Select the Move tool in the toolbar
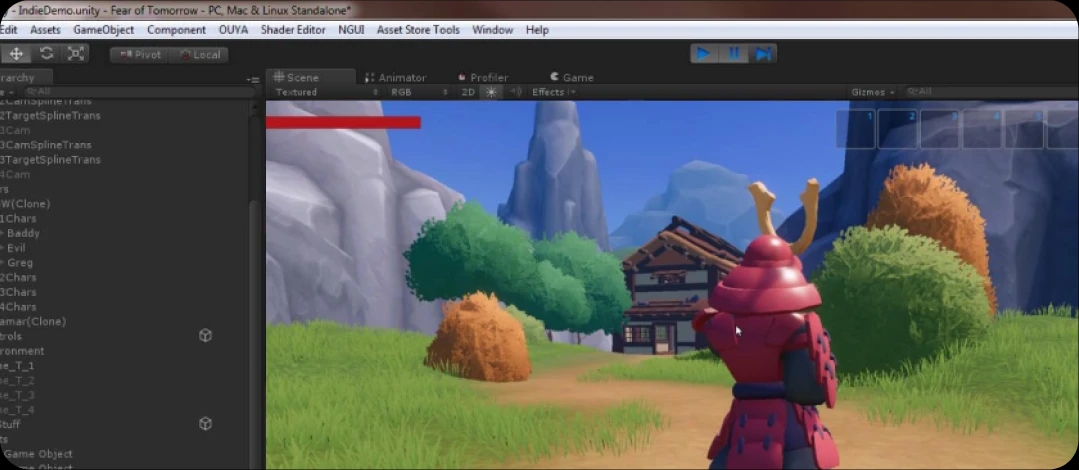This screenshot has width=1079, height=470. [x=17, y=54]
